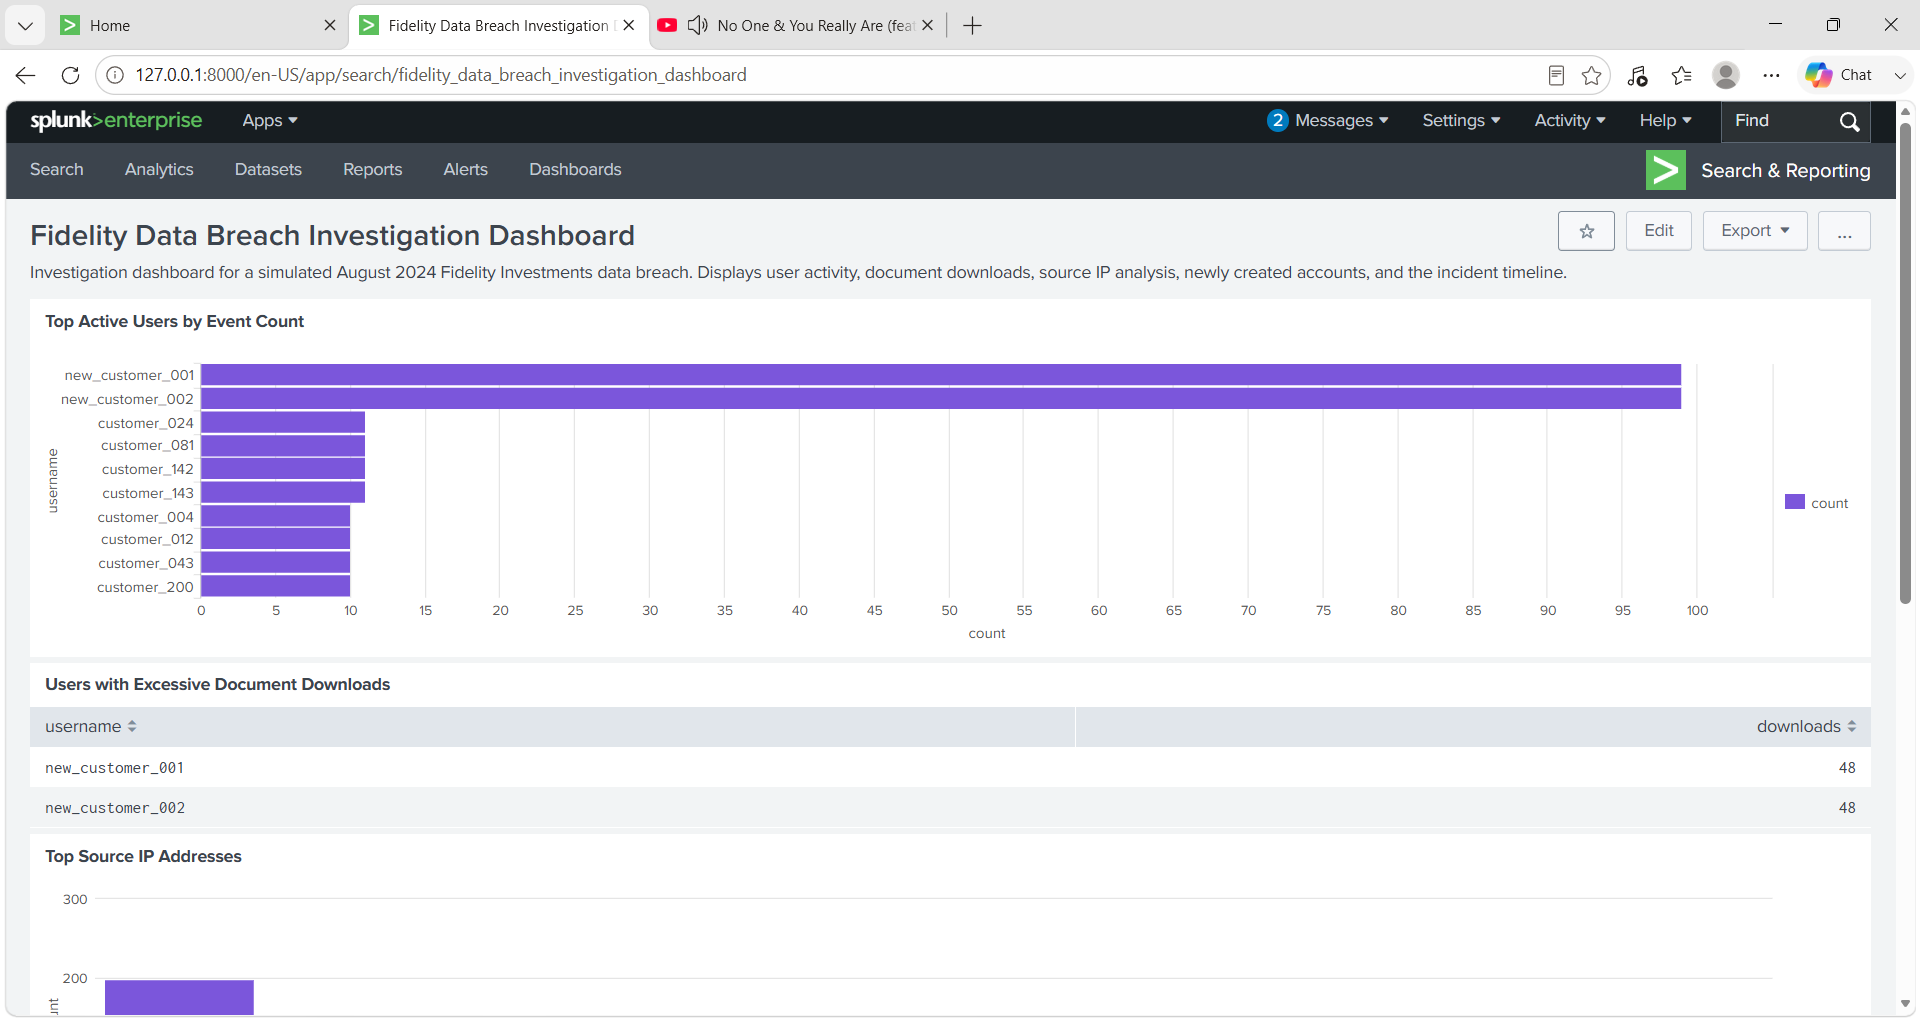
Task: Open a new browser tab
Action: click(x=972, y=26)
